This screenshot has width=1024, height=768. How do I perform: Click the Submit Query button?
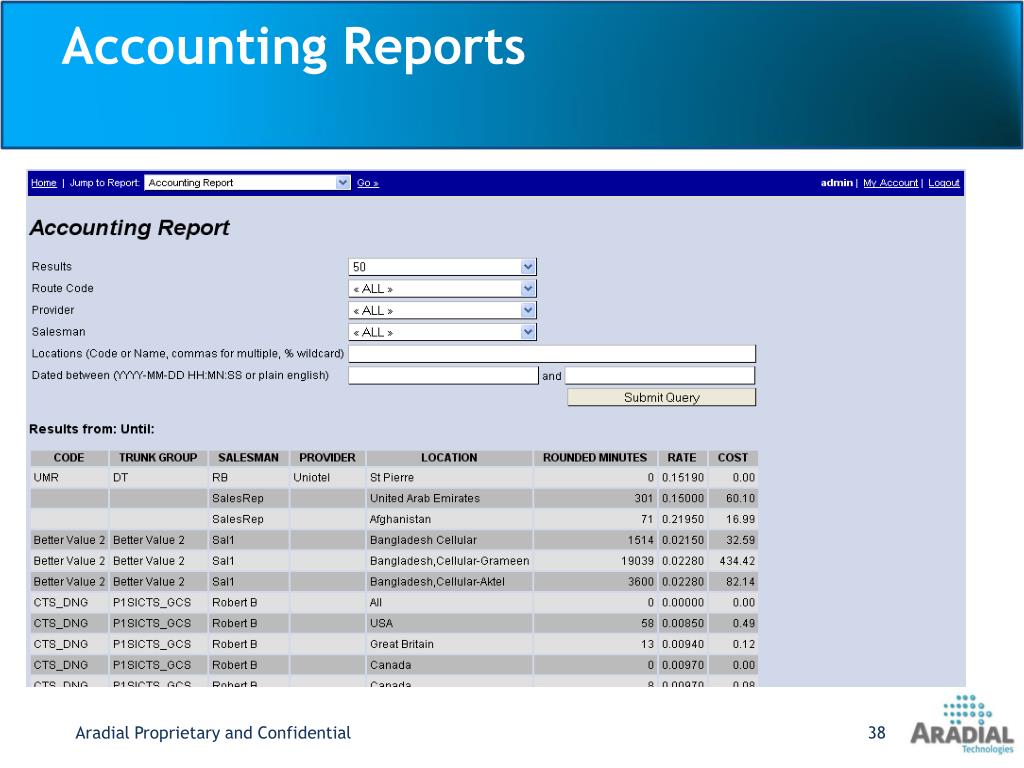[662, 397]
